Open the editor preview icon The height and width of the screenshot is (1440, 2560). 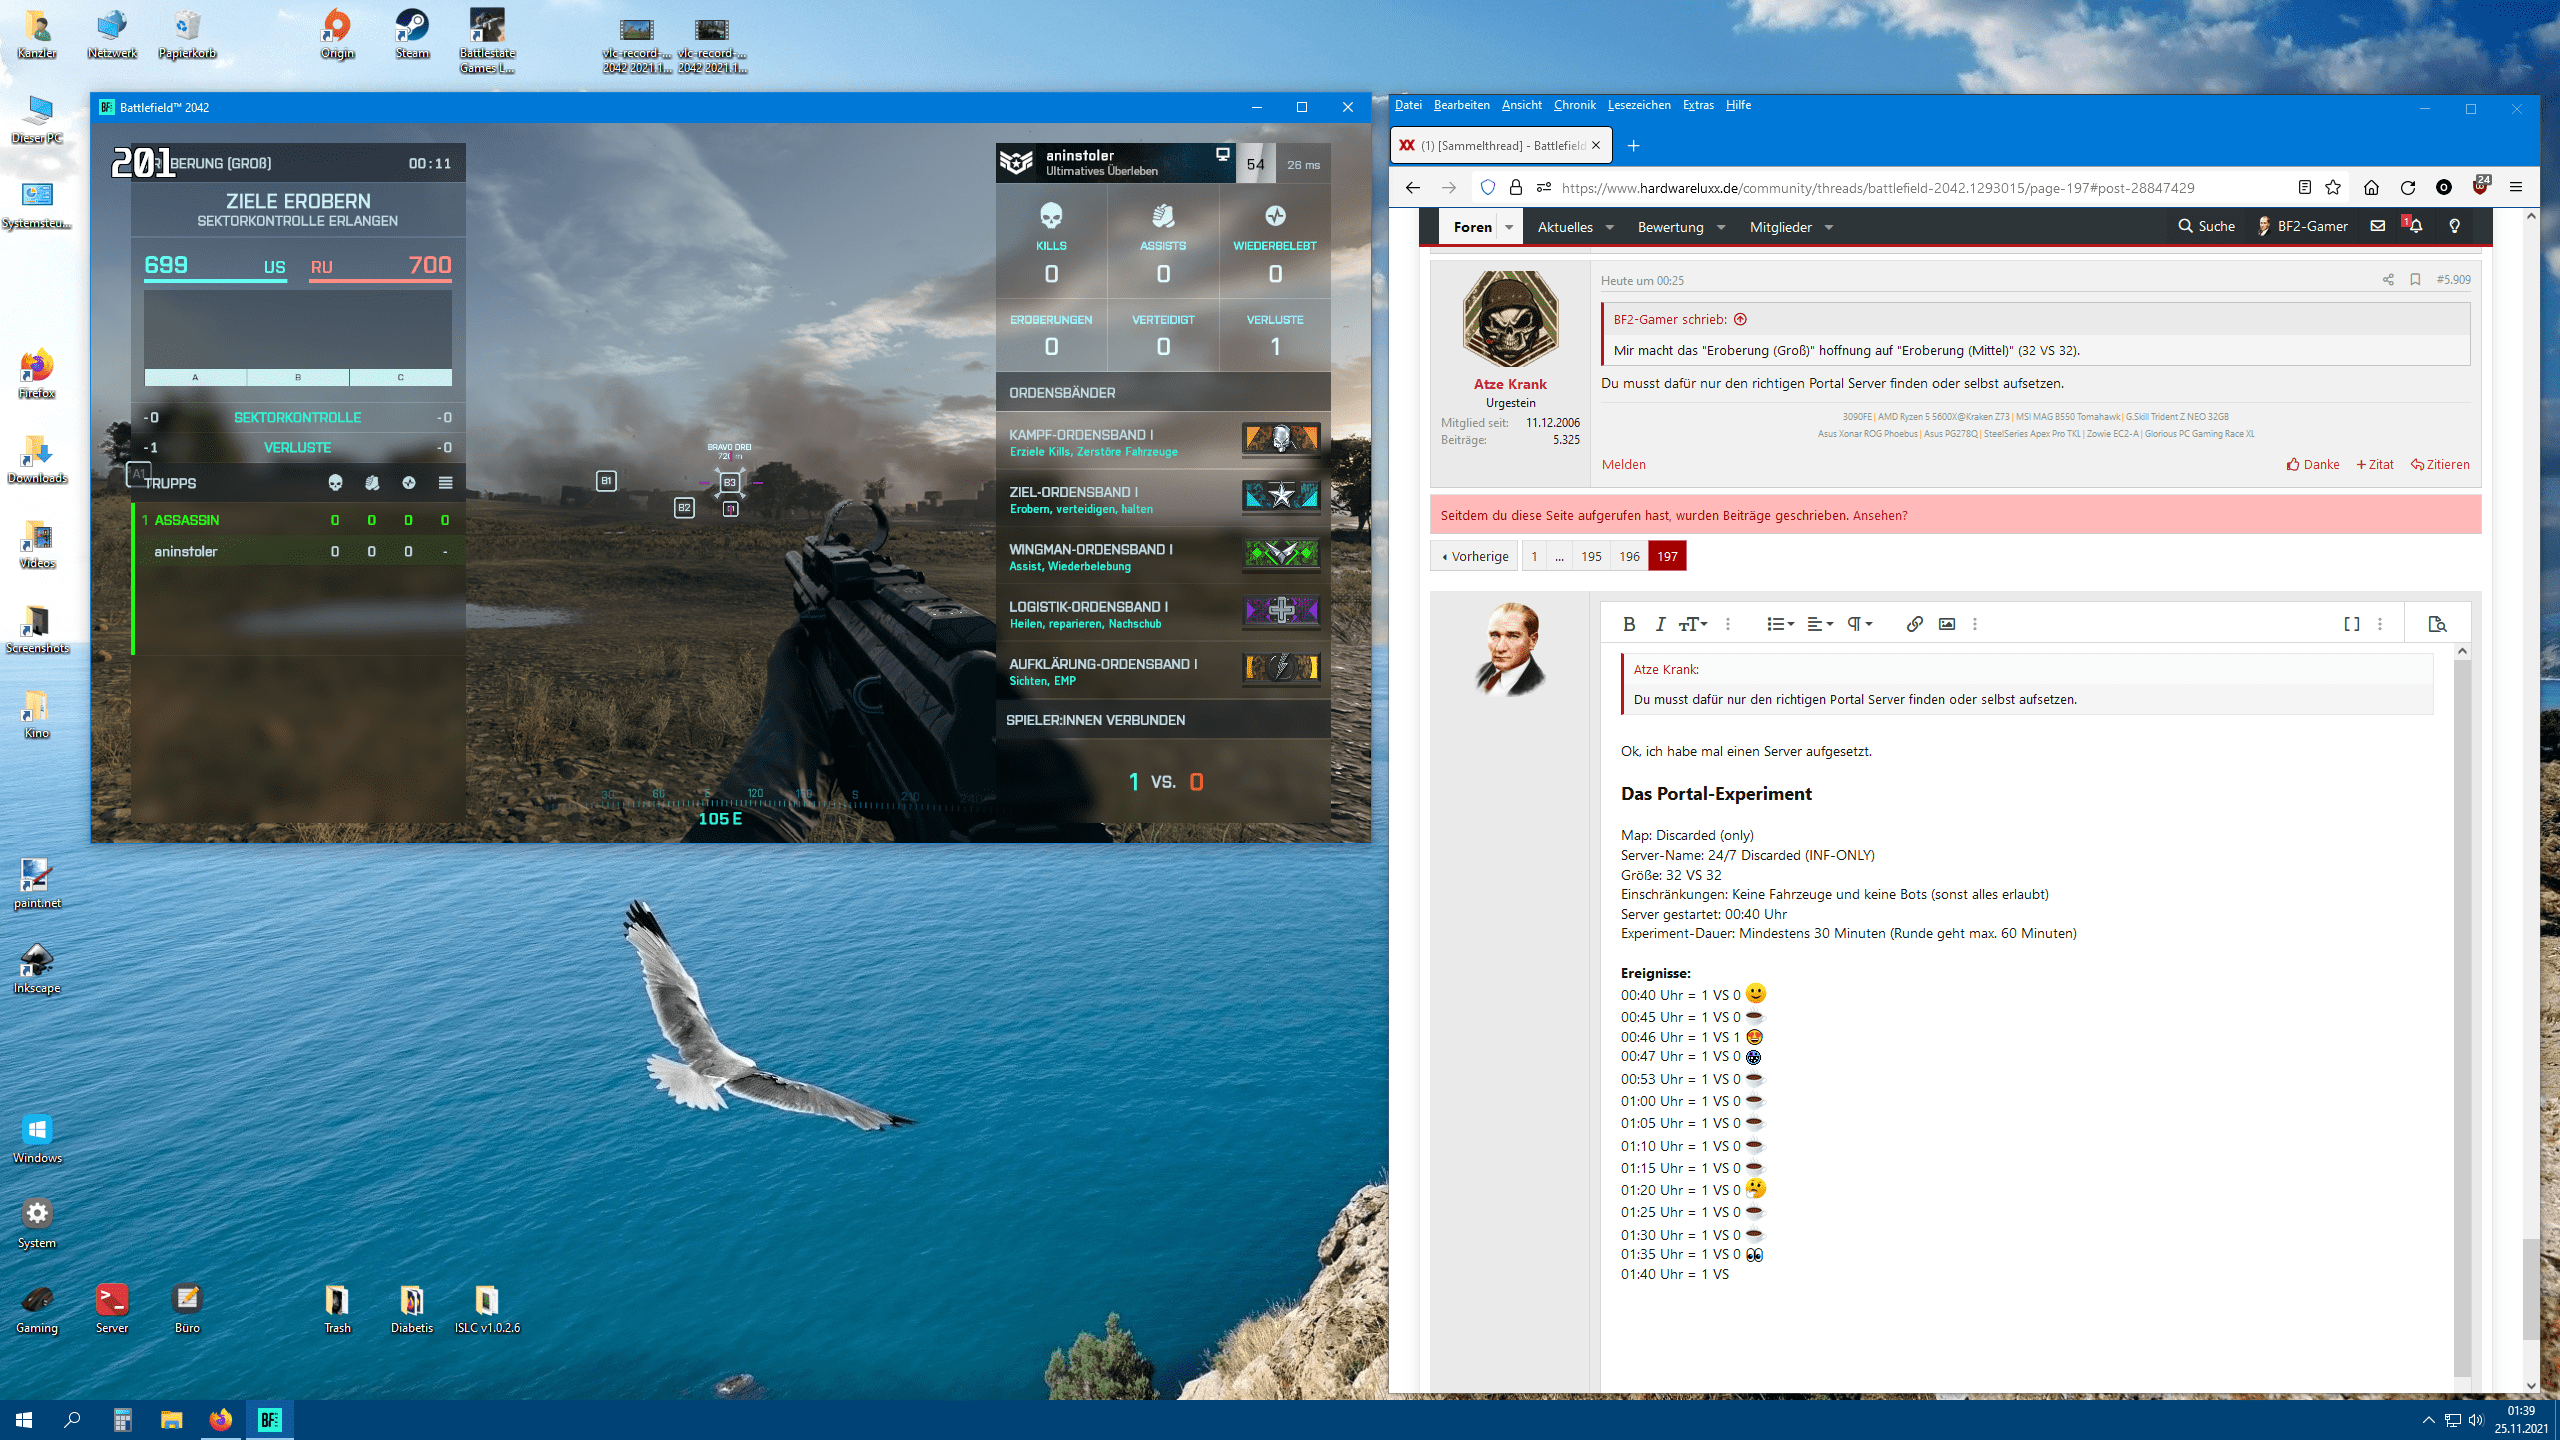(2437, 624)
